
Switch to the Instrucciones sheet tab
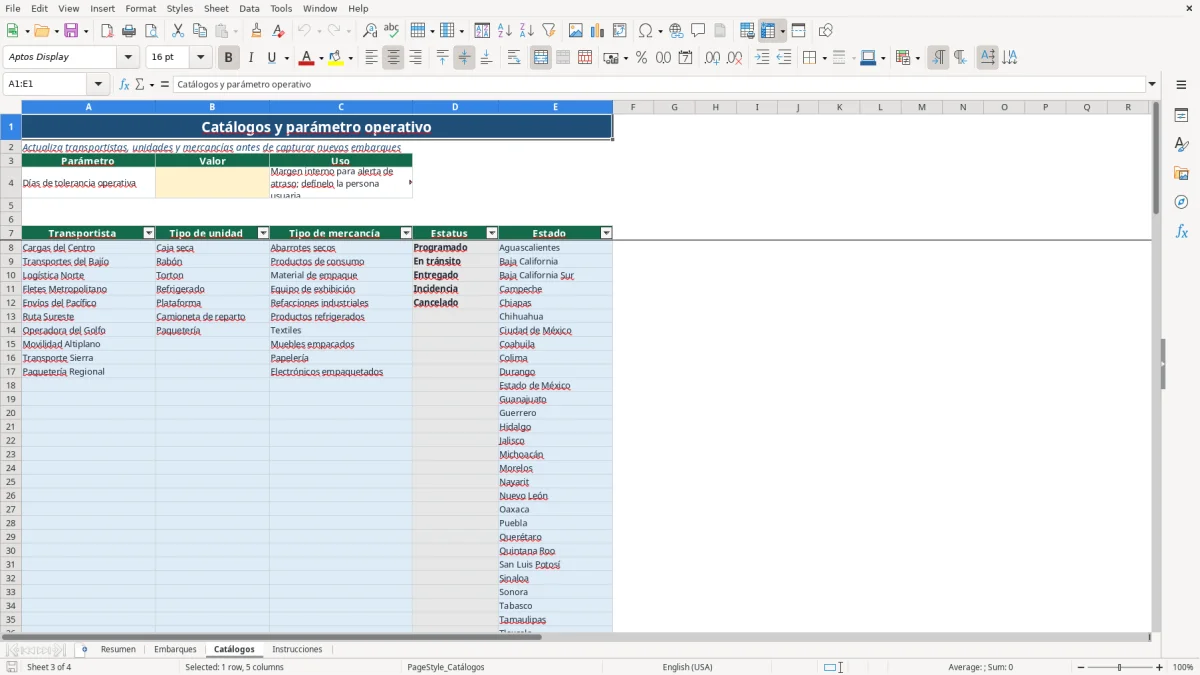tap(297, 650)
